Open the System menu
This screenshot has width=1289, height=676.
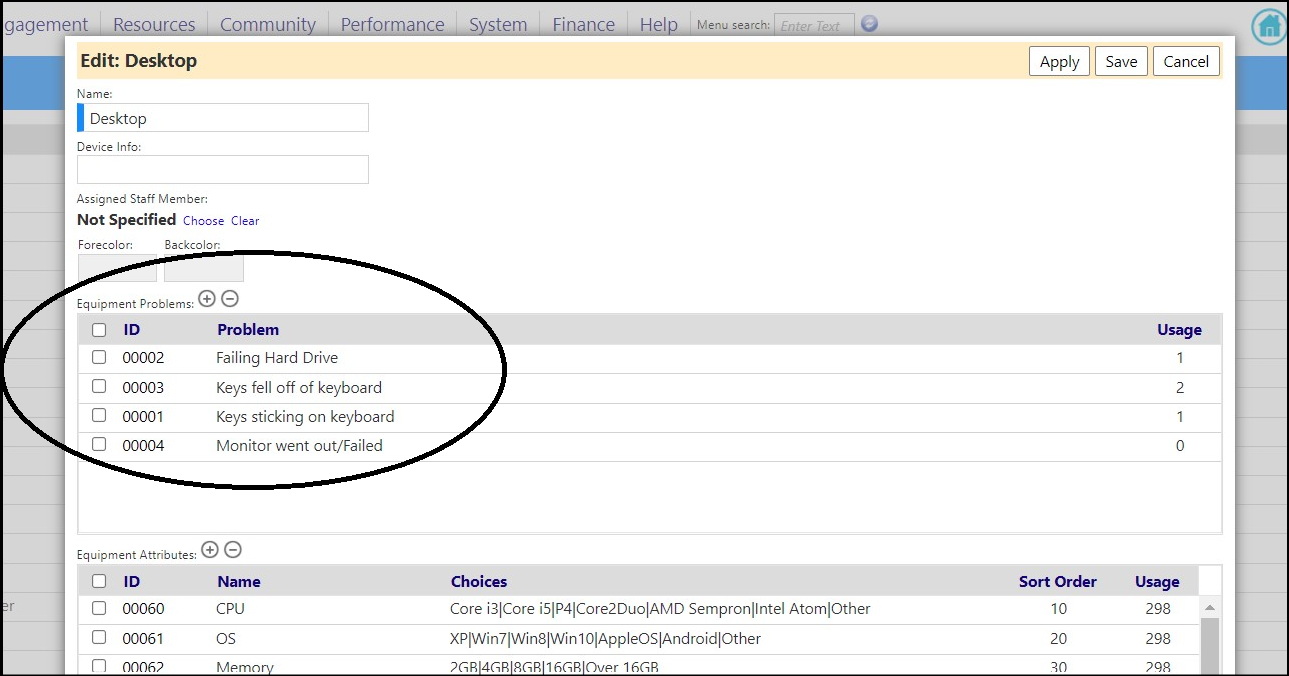pos(498,24)
